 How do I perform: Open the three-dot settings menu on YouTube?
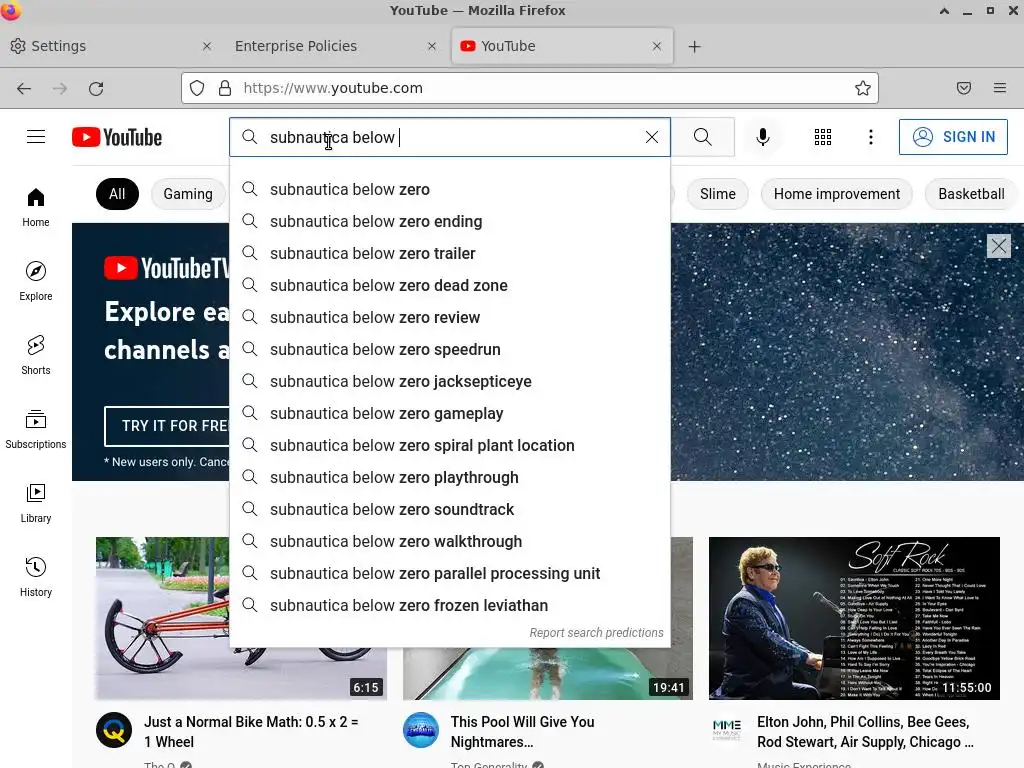(x=871, y=137)
